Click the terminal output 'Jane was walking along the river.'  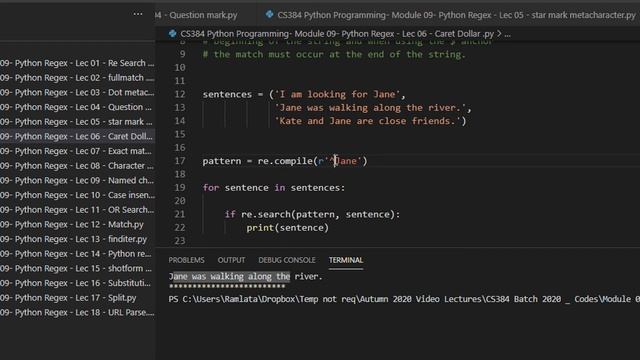245,277
